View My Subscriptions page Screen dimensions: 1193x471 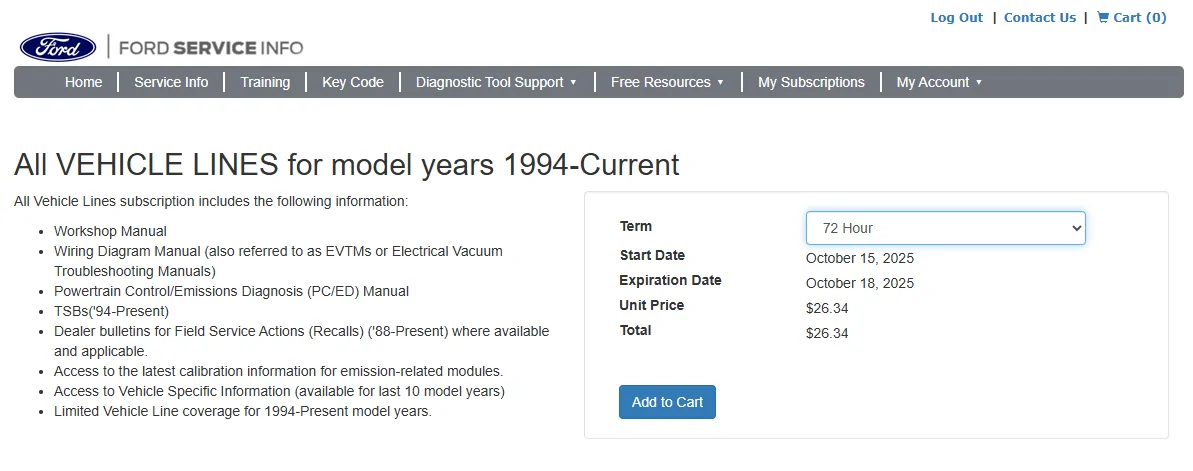(811, 82)
